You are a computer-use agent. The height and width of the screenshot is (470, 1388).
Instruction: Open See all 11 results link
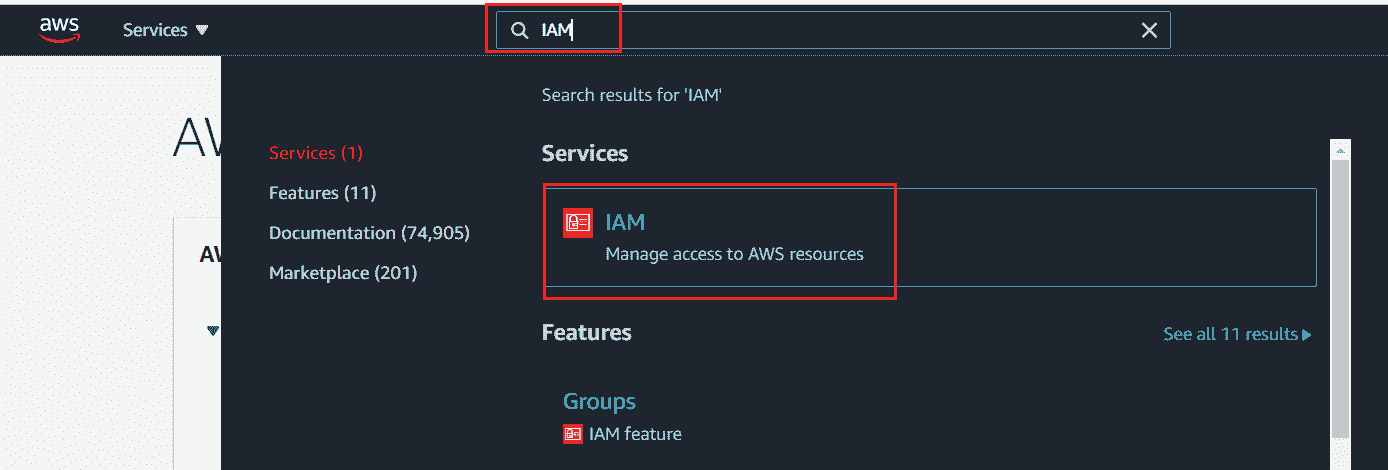coord(1237,334)
